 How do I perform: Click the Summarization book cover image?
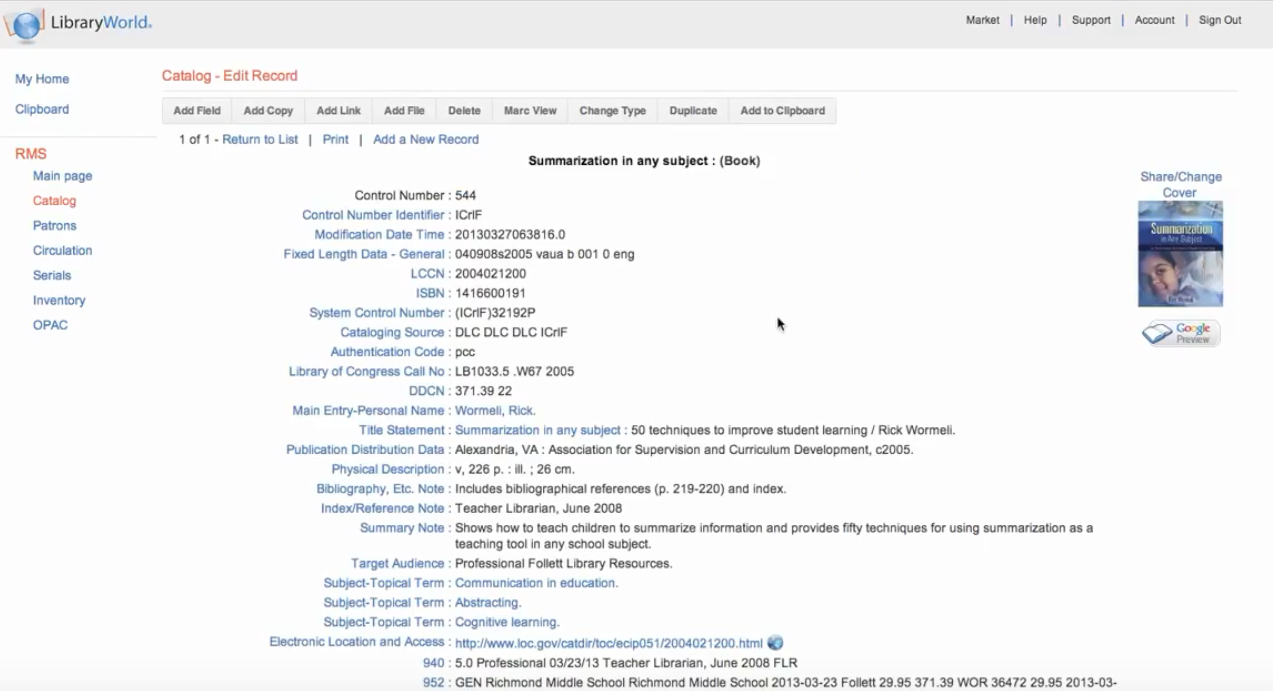pos(1180,253)
